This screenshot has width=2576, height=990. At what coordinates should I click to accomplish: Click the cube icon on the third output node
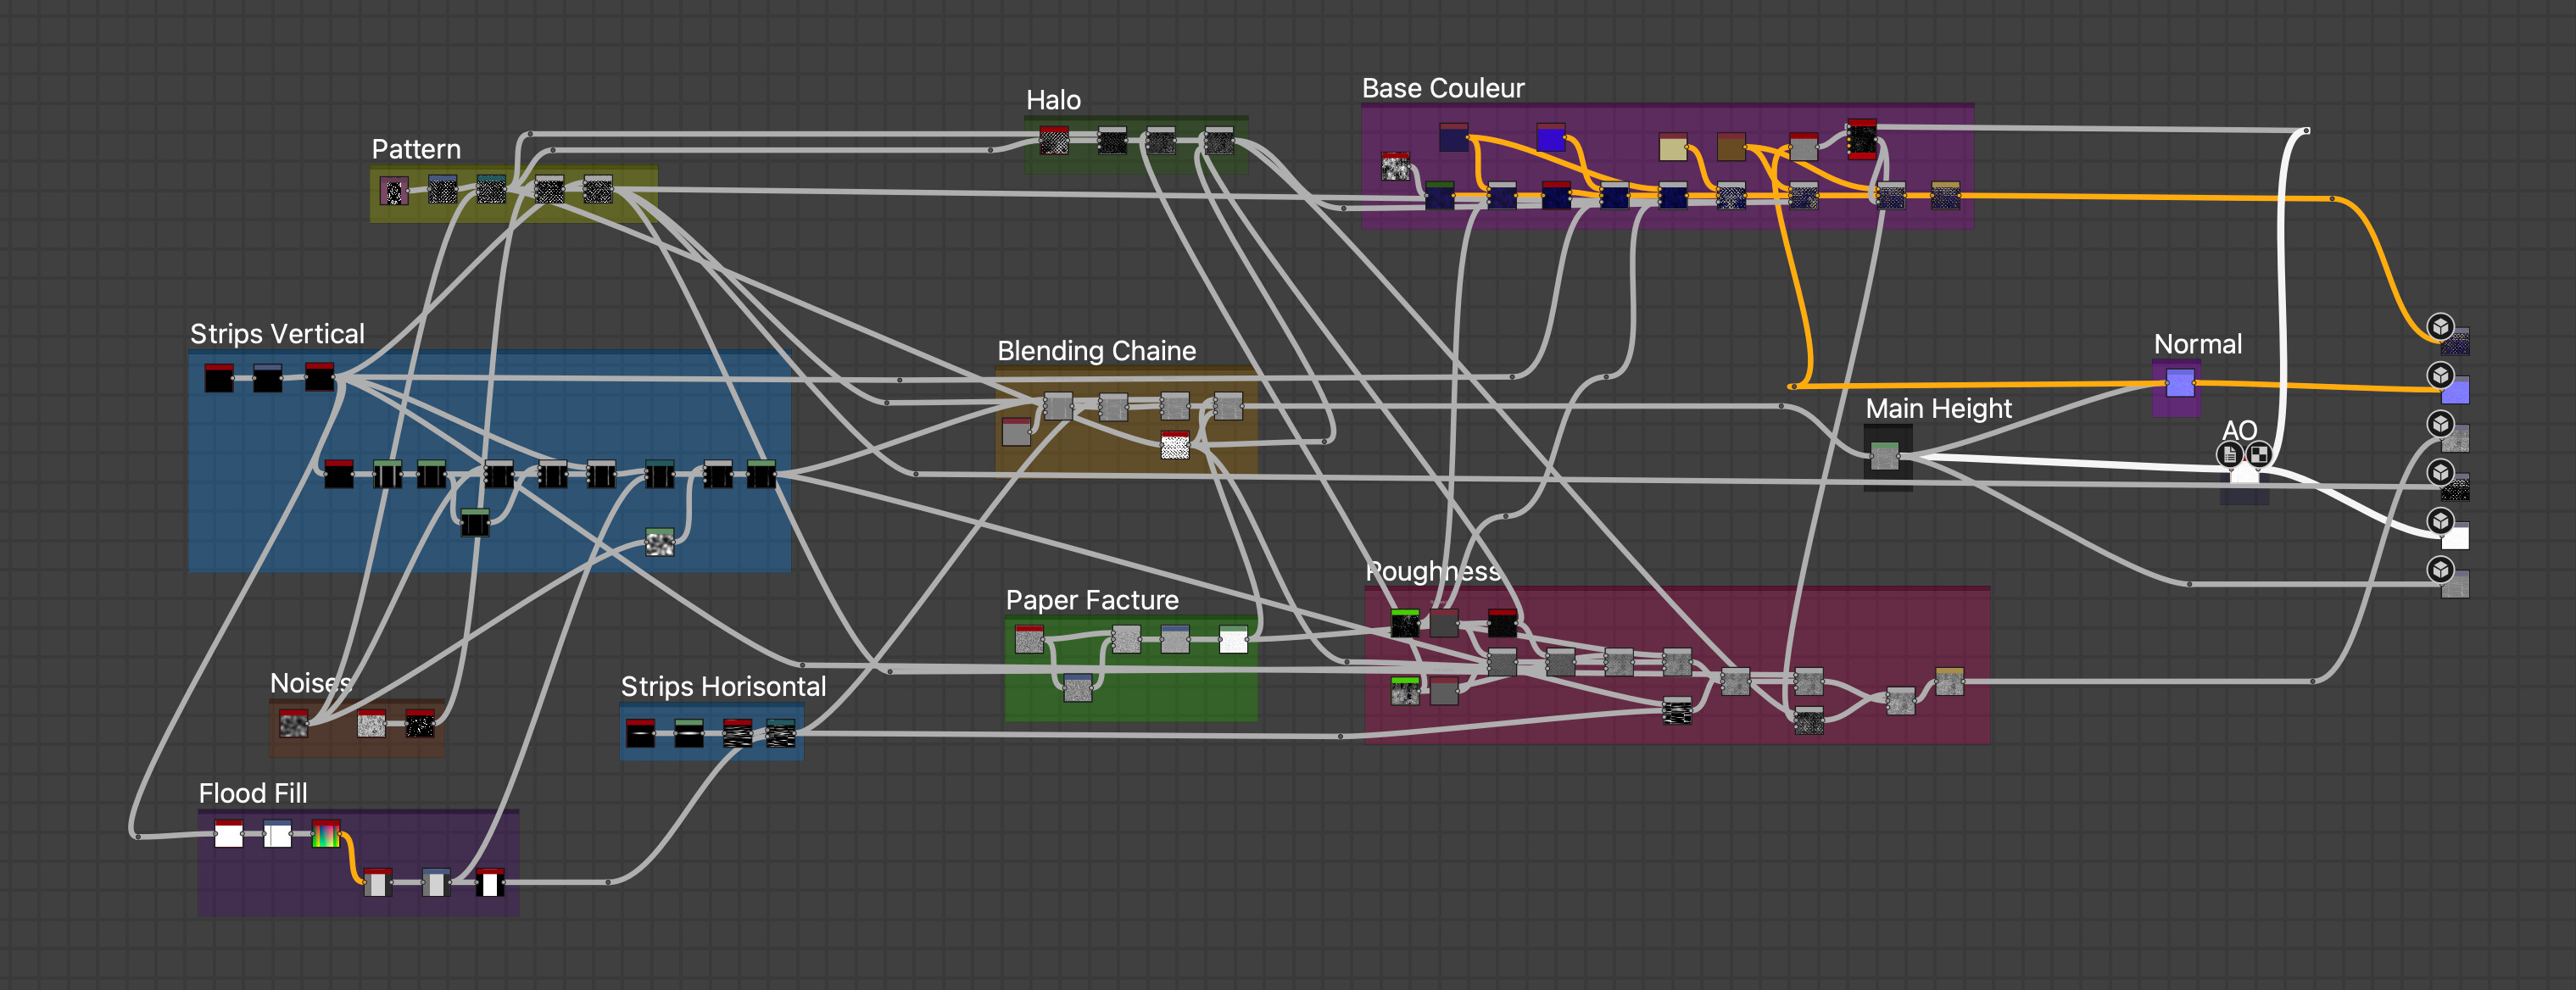[x=2440, y=424]
